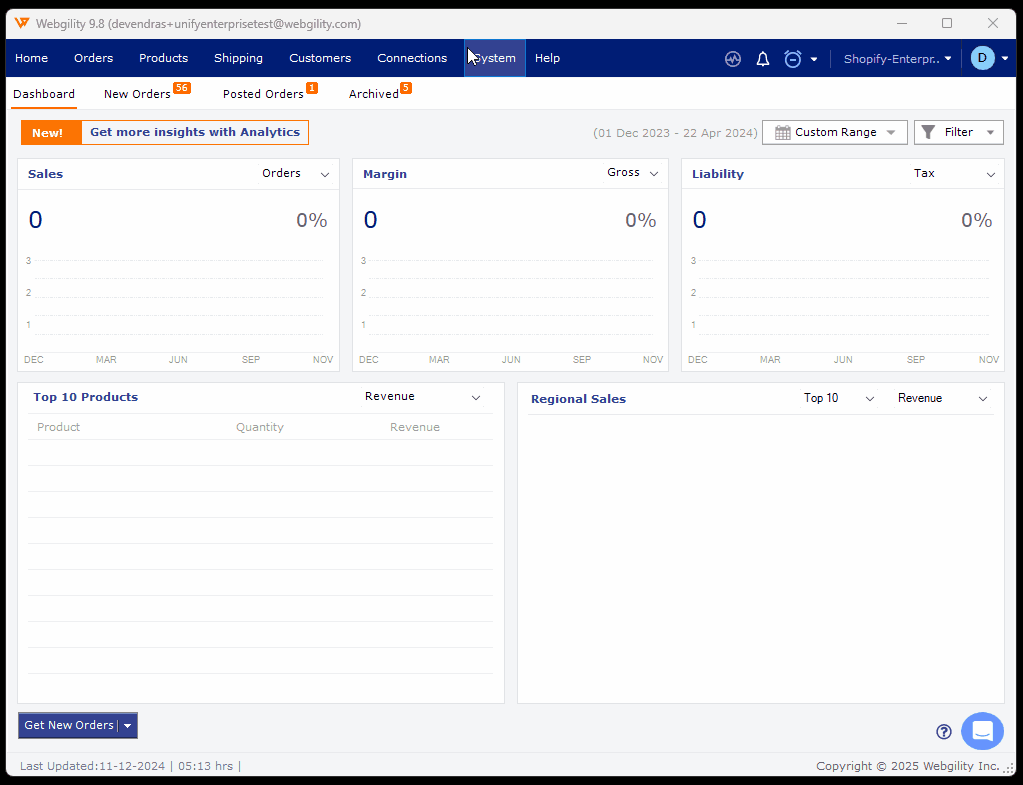Click the Revenue column header in Top 10 Products
Screen dimensions: 1023x785
(414, 427)
